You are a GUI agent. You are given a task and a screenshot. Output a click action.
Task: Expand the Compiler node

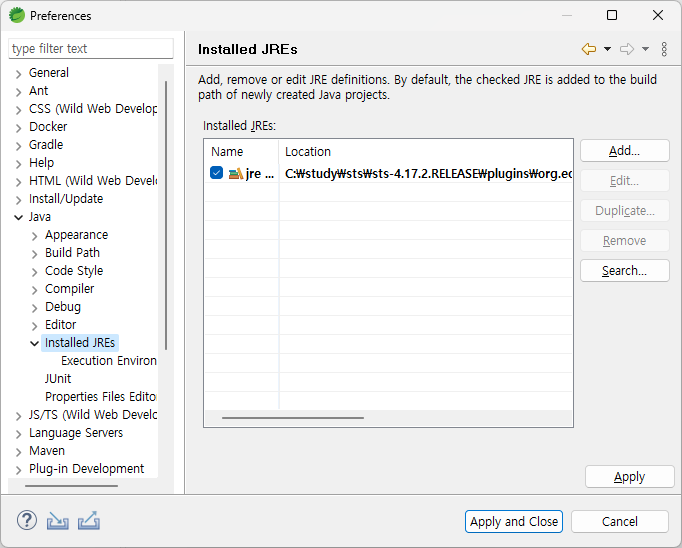tap(34, 290)
